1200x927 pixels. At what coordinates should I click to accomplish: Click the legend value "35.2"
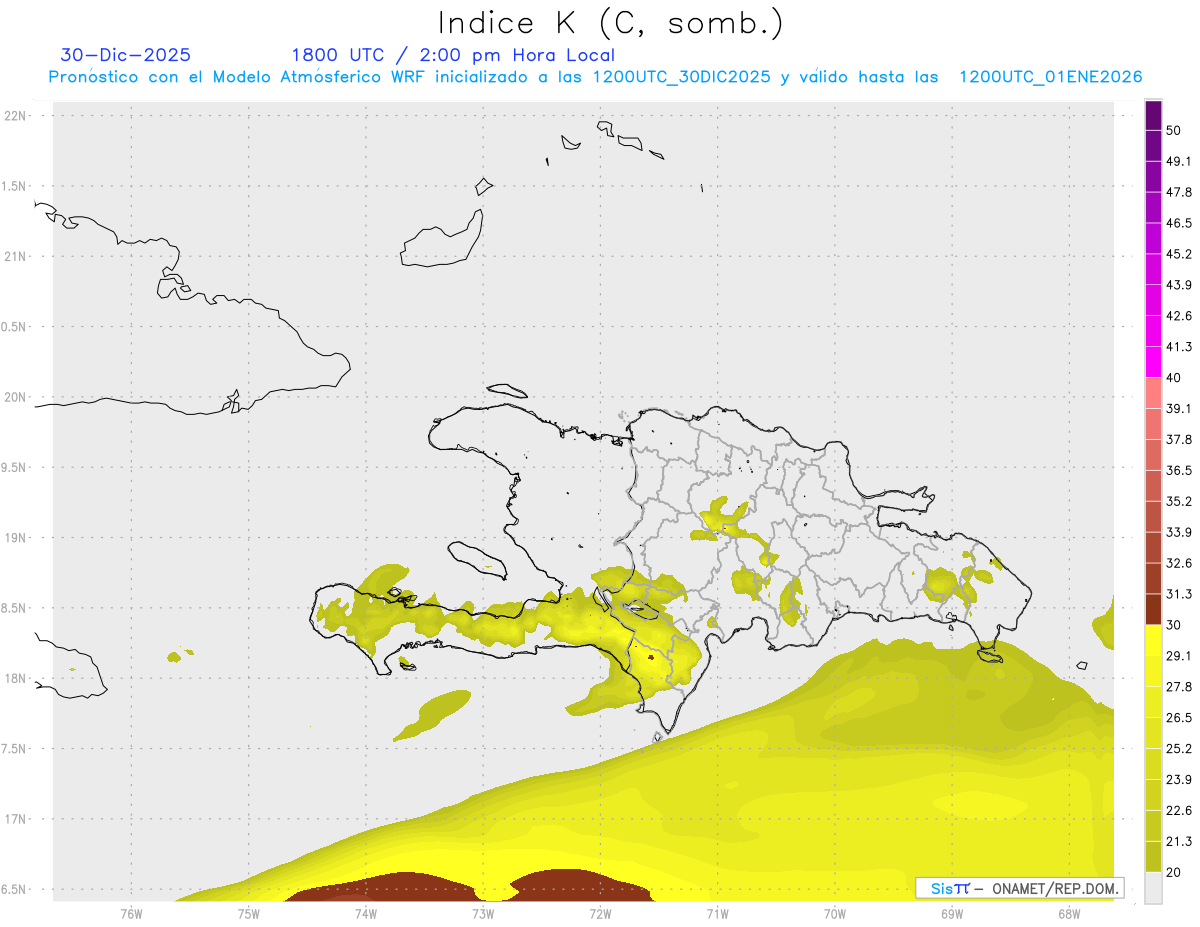click(1179, 501)
